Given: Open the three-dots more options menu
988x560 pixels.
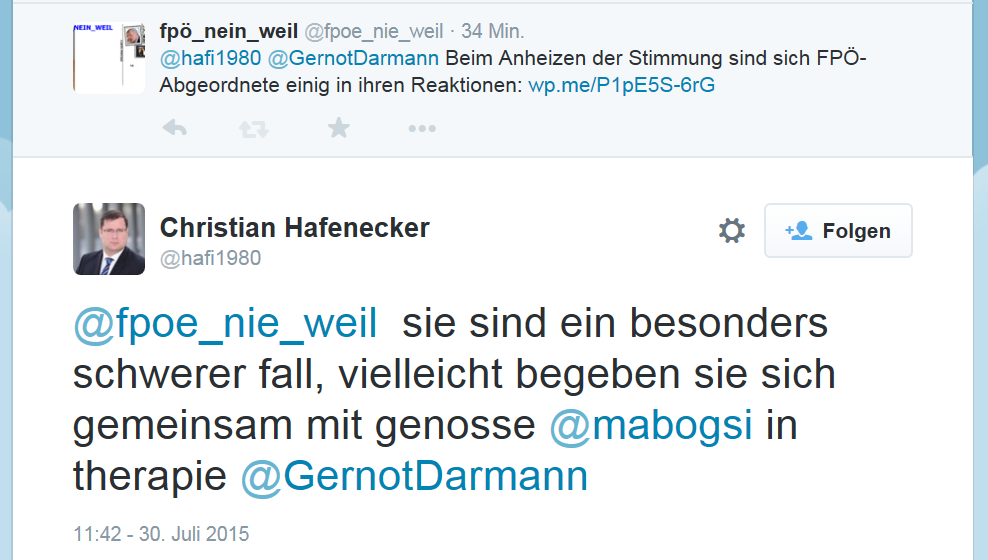Looking at the screenshot, I should coord(421,128).
